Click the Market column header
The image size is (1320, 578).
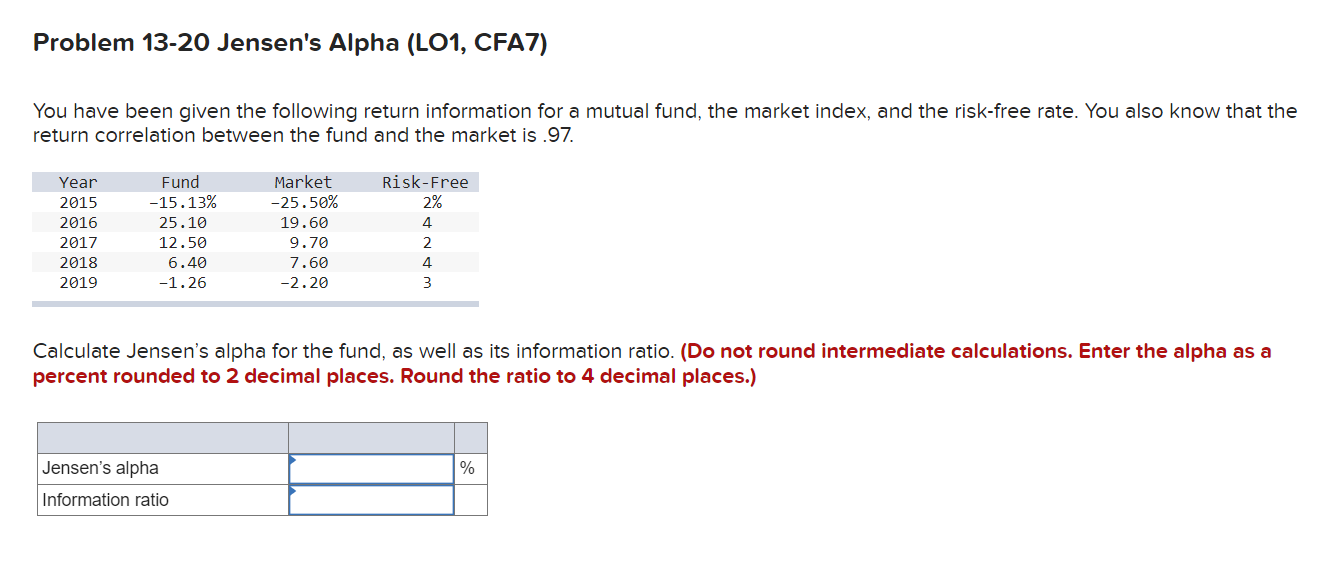302,182
